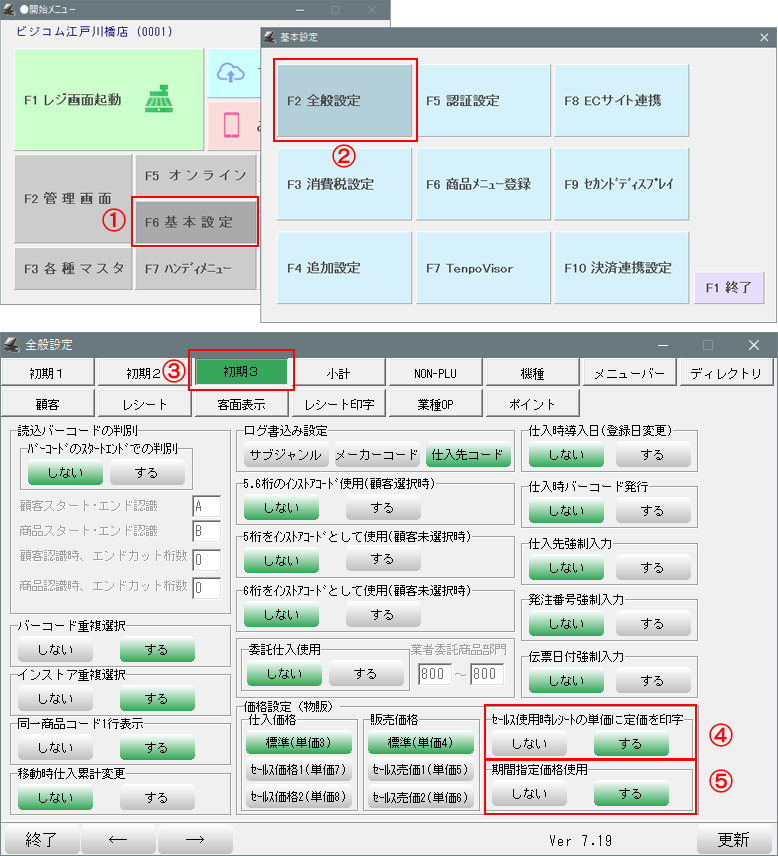Enable する for 仕入時バーコード発行

click(652, 510)
